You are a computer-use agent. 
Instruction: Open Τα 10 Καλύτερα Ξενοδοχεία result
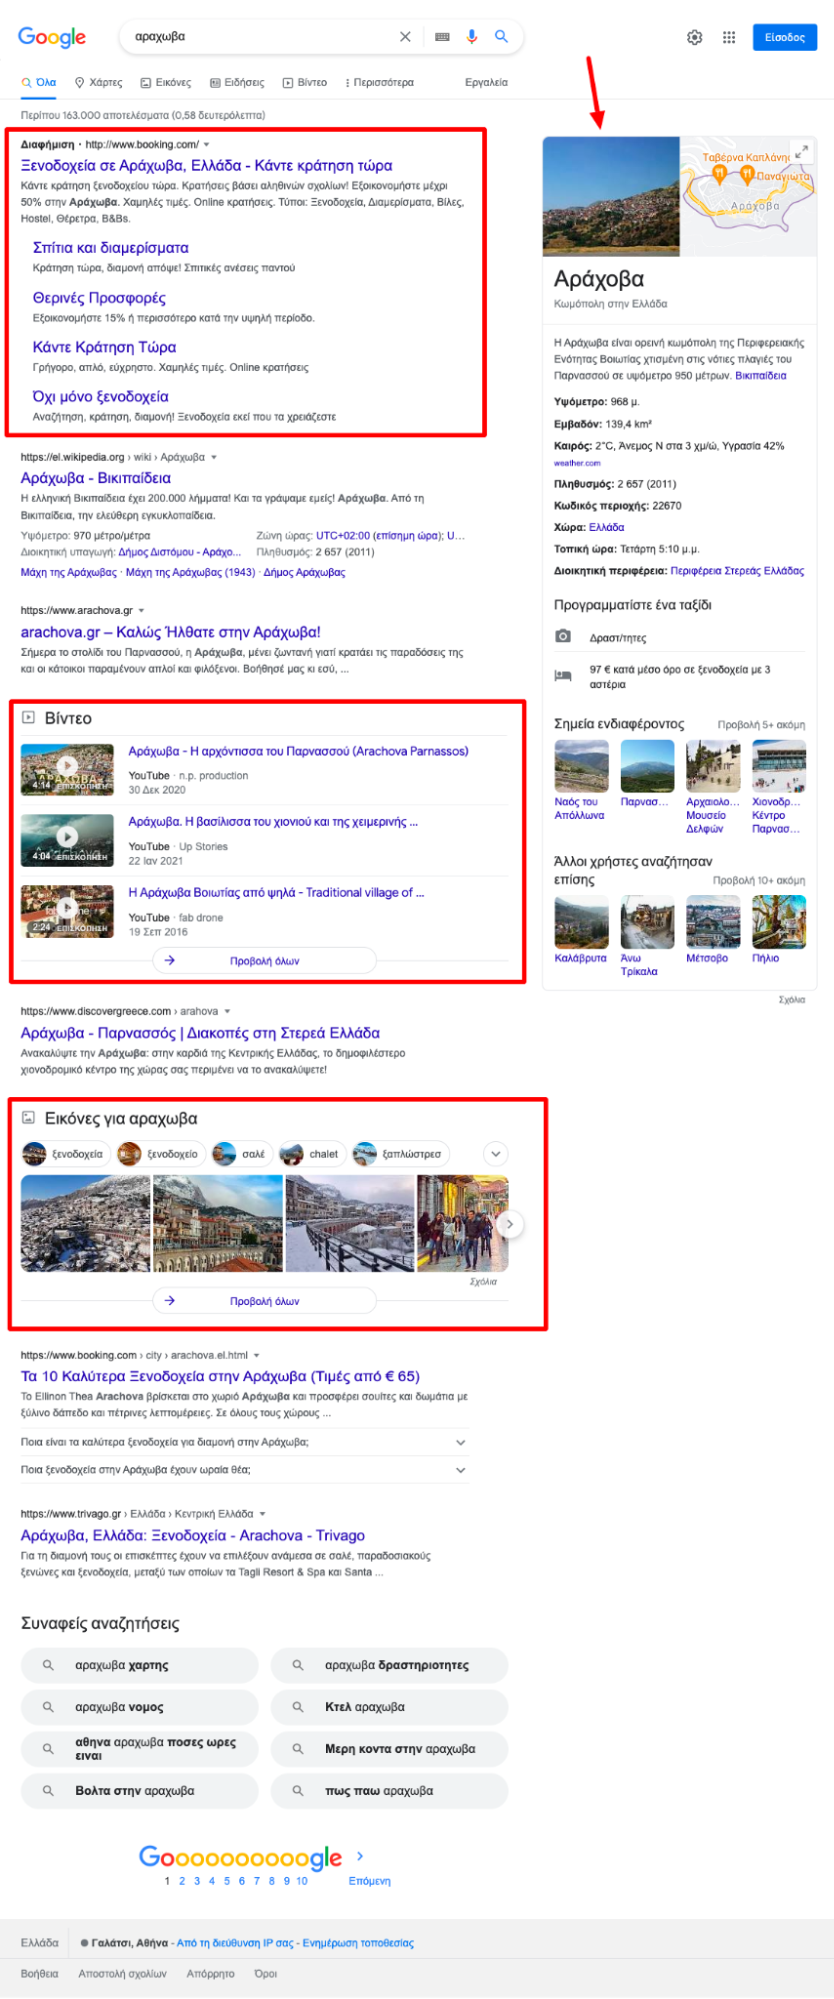220,1376
